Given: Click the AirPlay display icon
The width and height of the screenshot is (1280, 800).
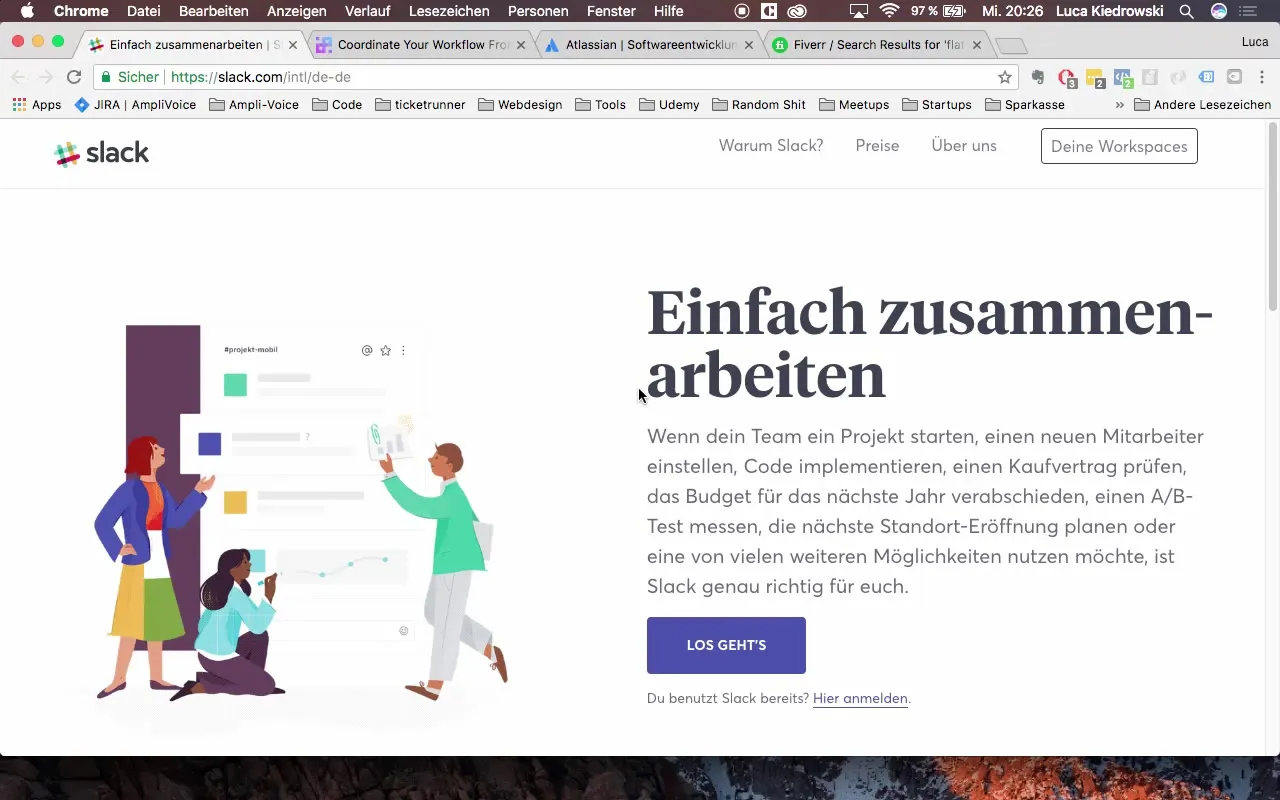Looking at the screenshot, I should point(858,11).
